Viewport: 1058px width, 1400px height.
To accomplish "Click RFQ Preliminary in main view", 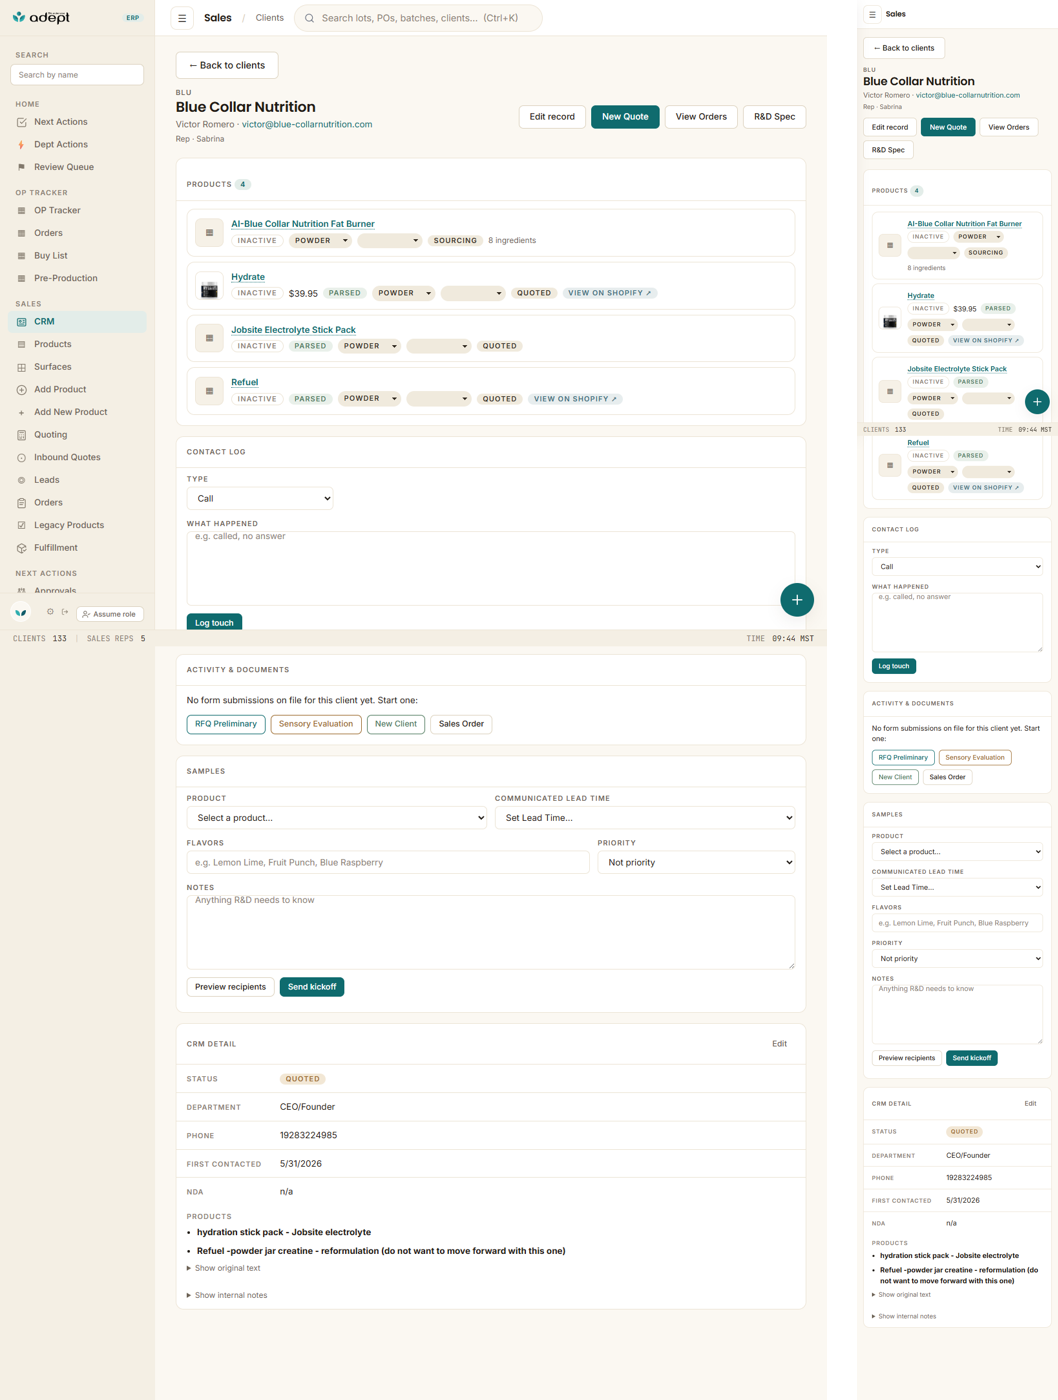I will tap(226, 724).
